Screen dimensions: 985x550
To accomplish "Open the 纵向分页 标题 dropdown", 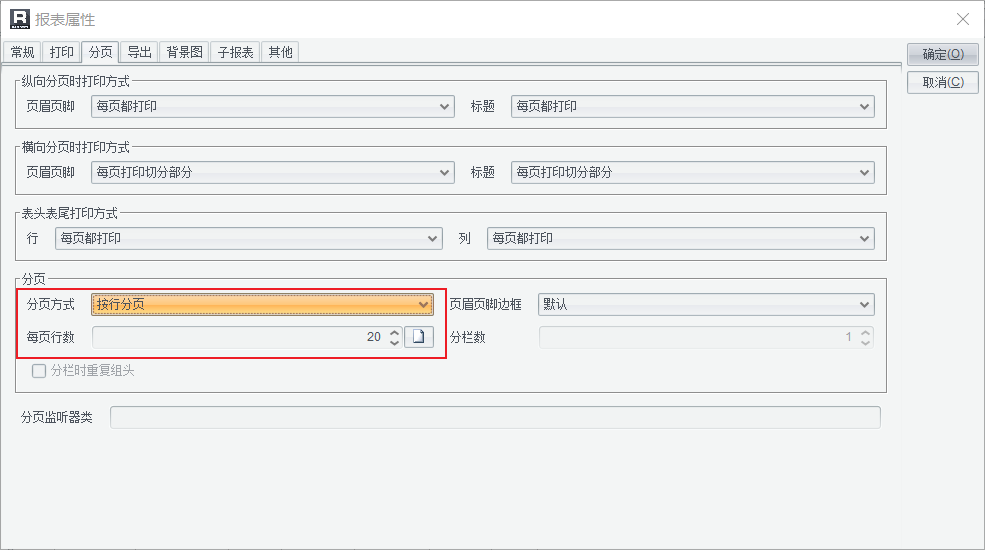I will pos(692,106).
